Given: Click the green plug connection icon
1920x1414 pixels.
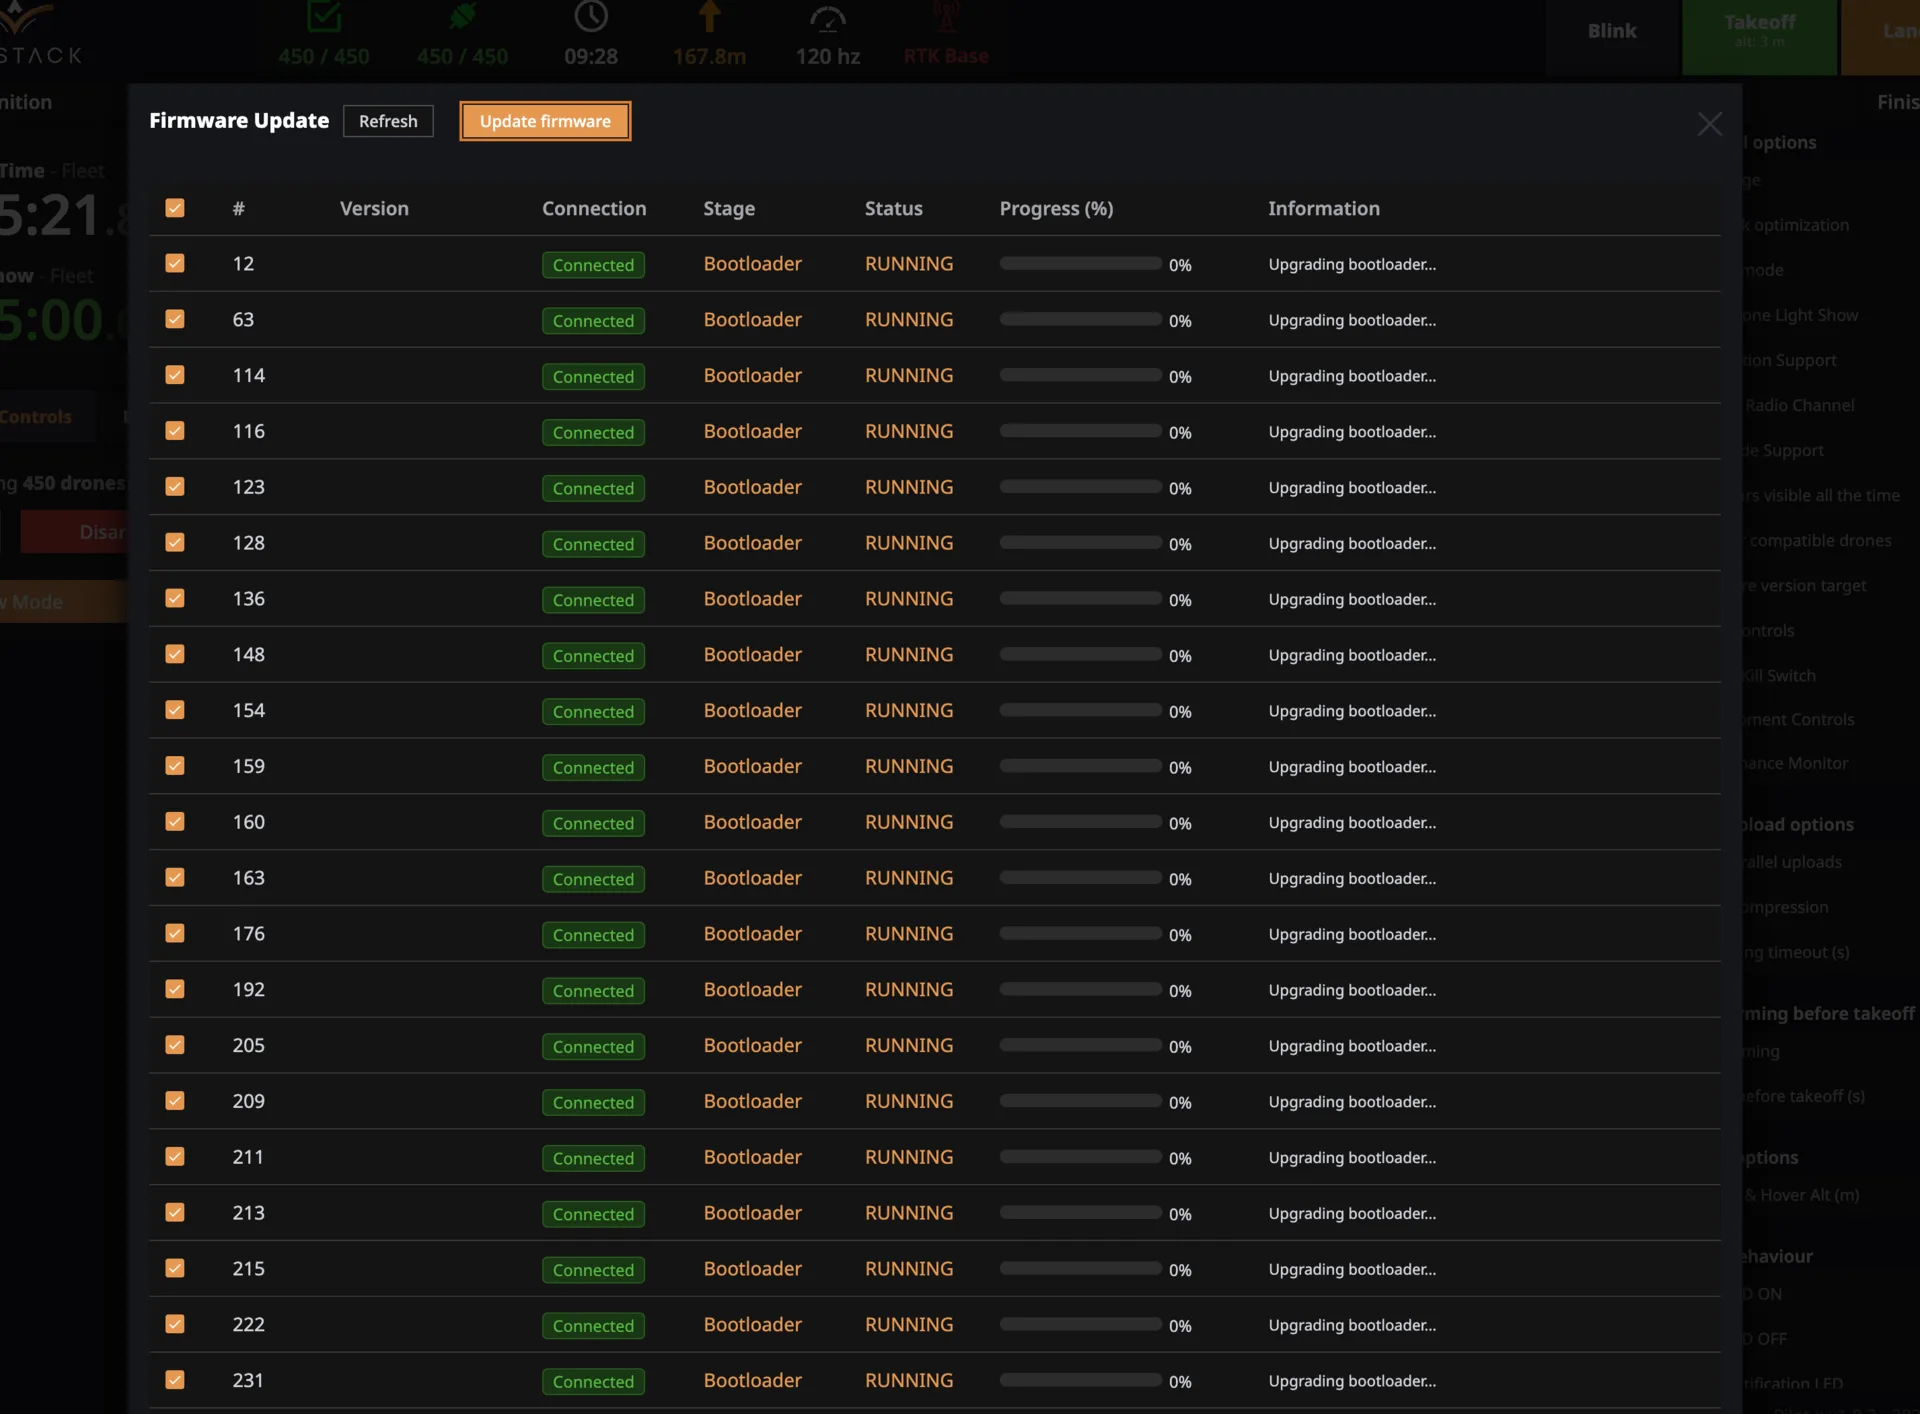Looking at the screenshot, I should [462, 17].
